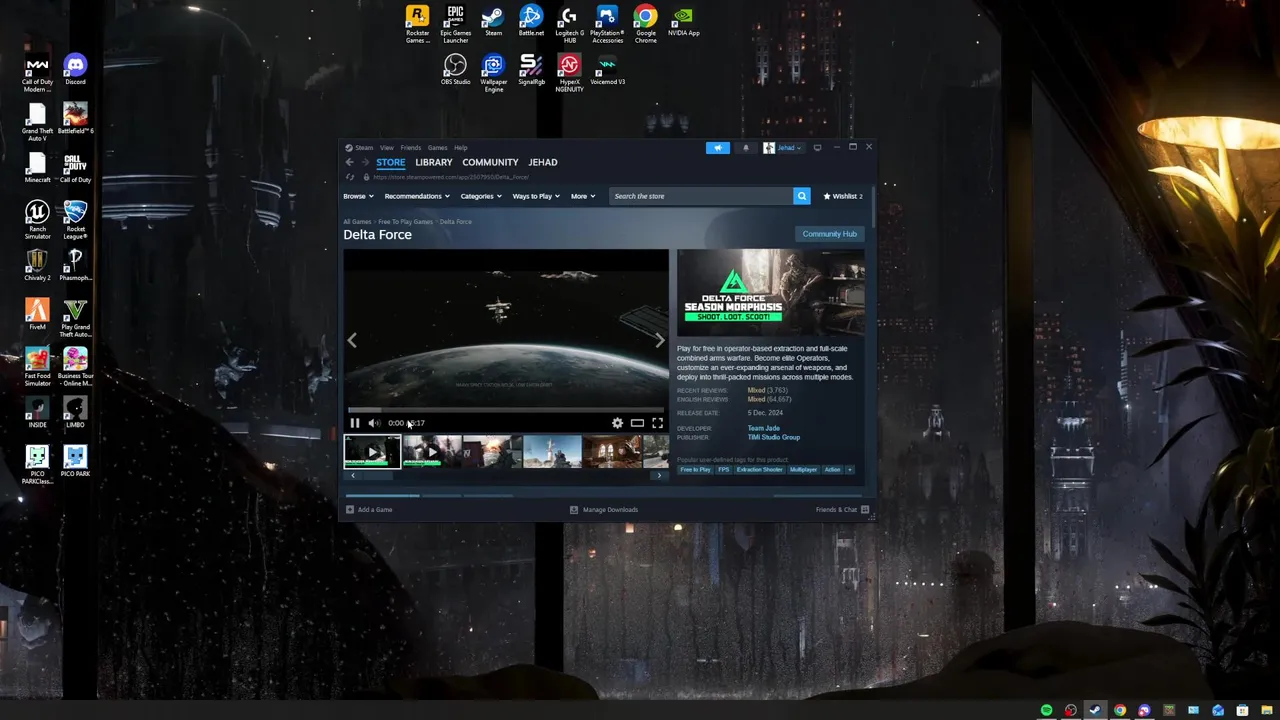Image resolution: width=1280 pixels, height=720 pixels.
Task: Select the Extraction Shooter tag
Action: click(x=760, y=470)
